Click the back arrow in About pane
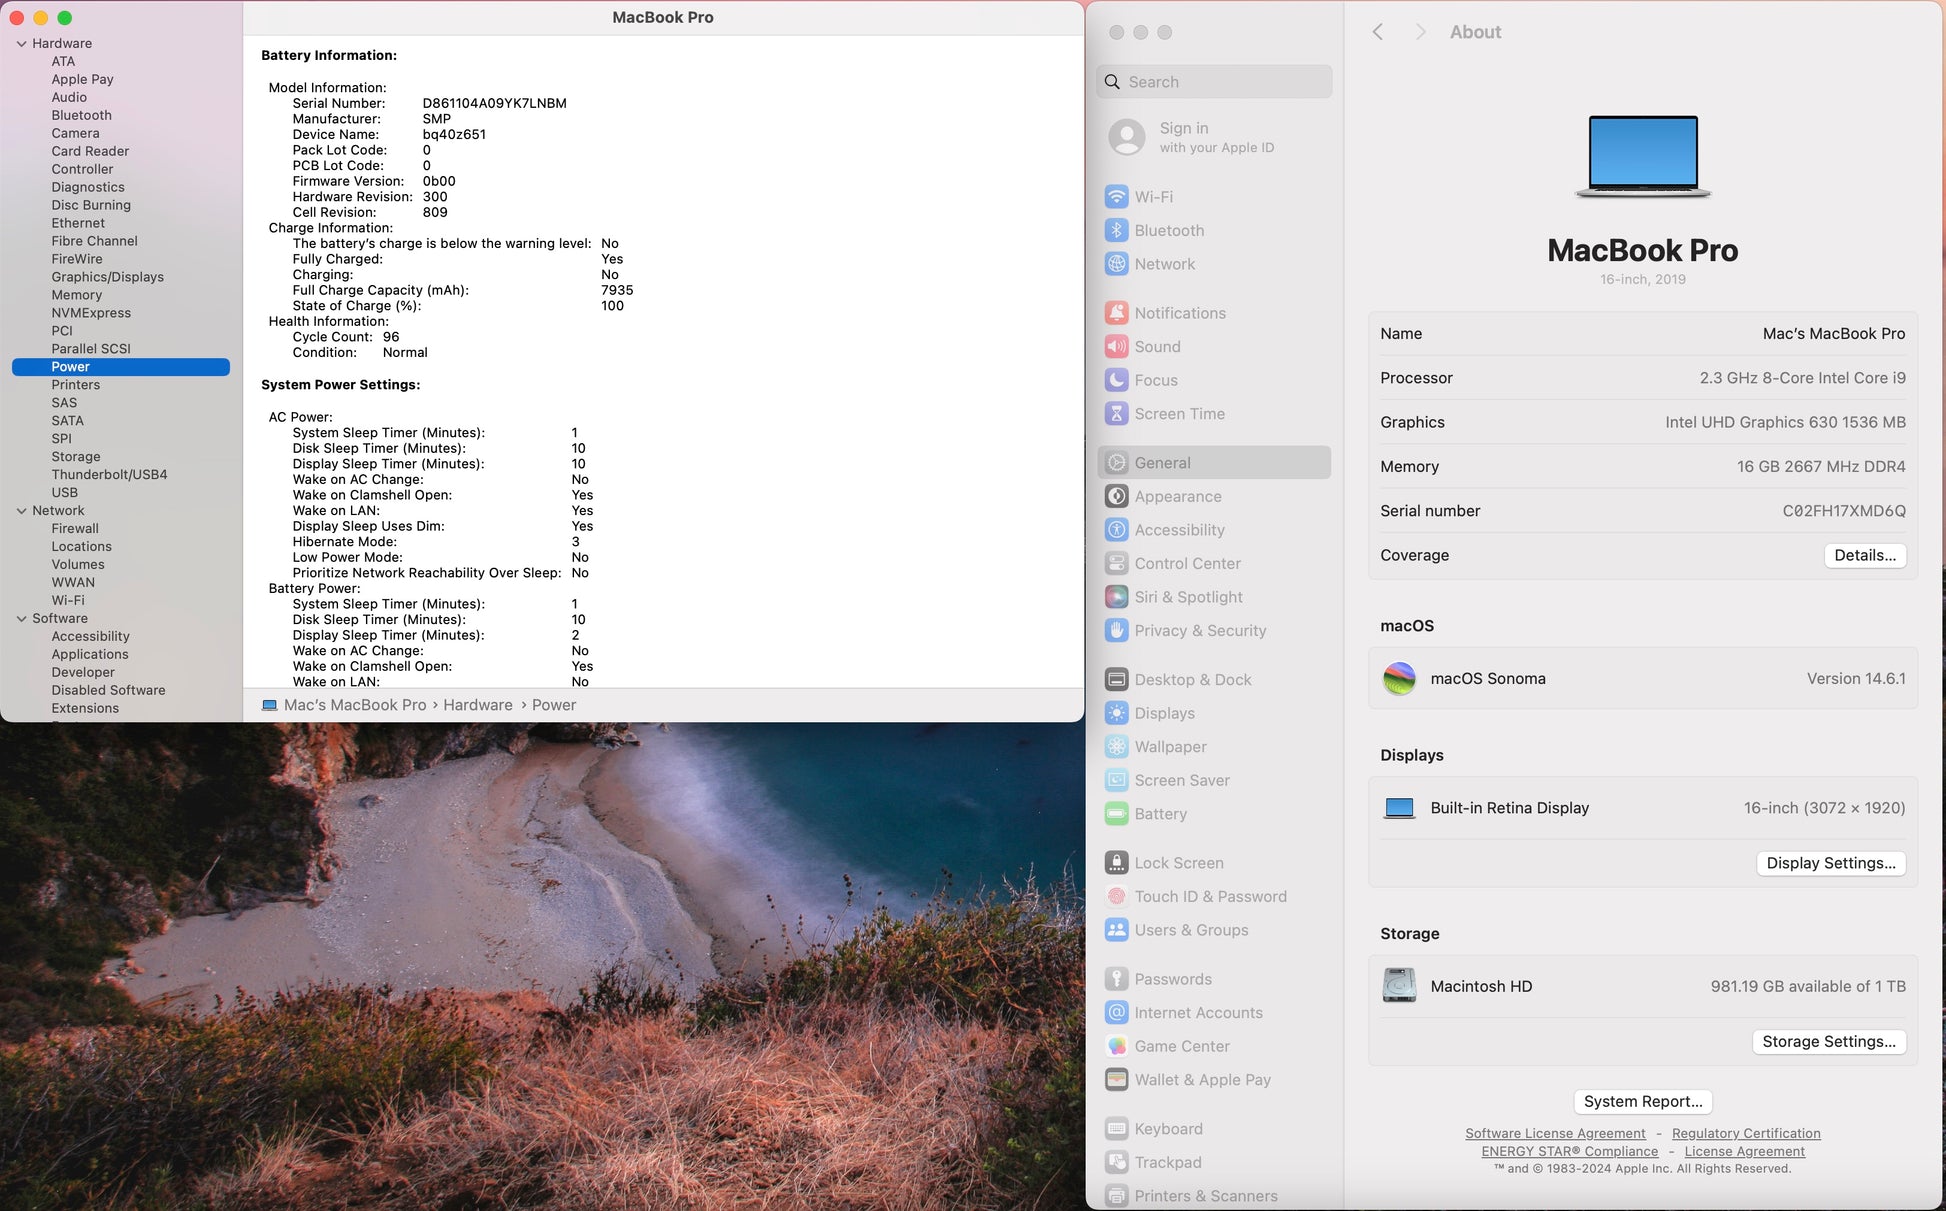This screenshot has height=1211, width=1946. point(1378,32)
